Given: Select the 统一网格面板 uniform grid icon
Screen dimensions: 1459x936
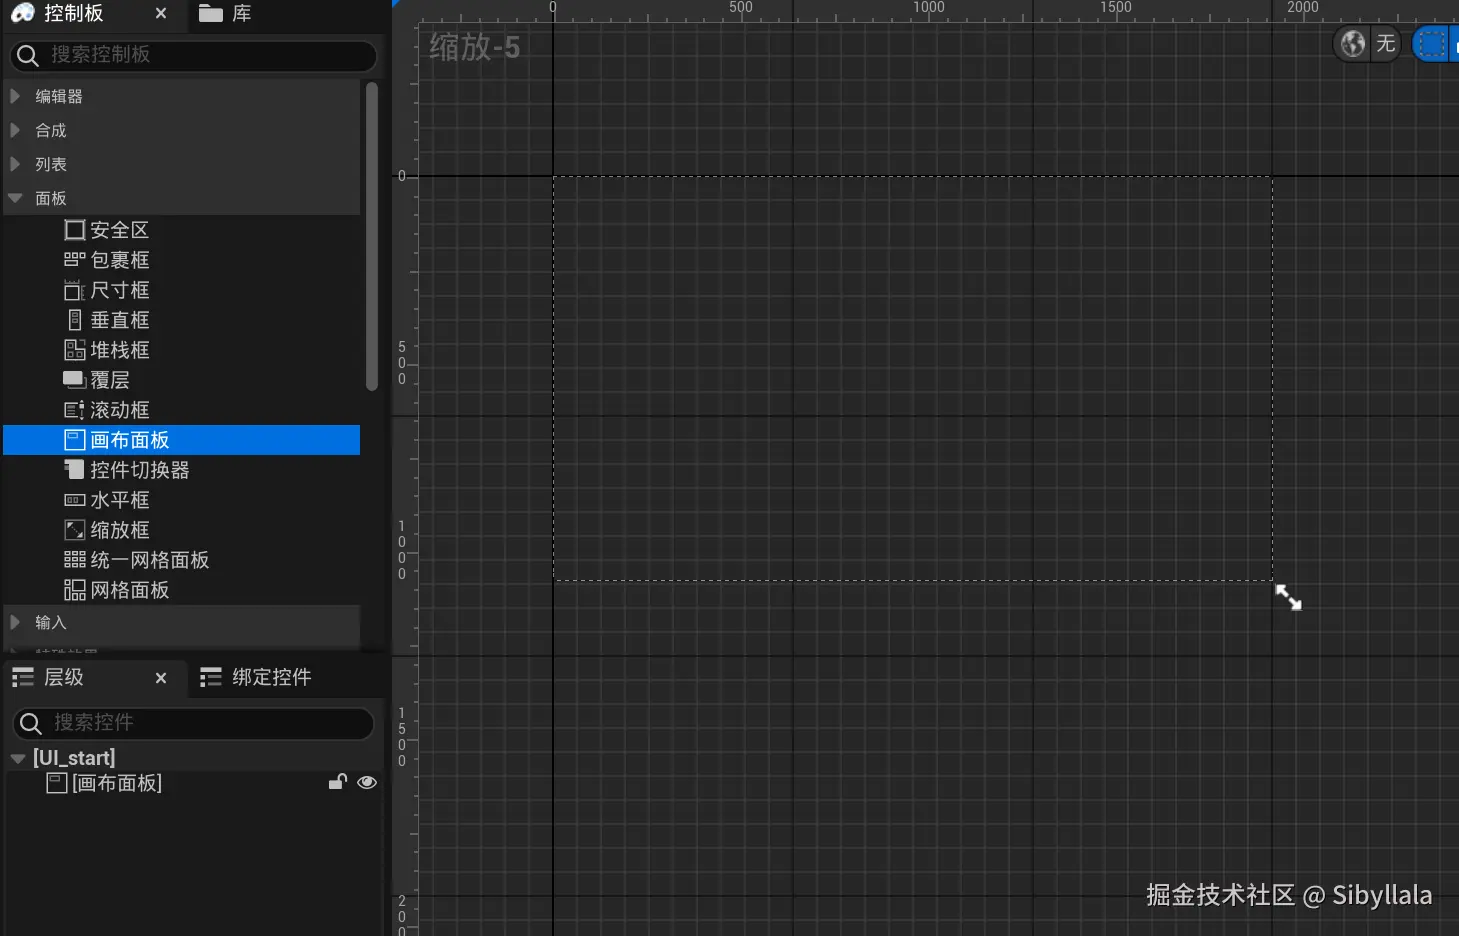Looking at the screenshot, I should point(75,560).
